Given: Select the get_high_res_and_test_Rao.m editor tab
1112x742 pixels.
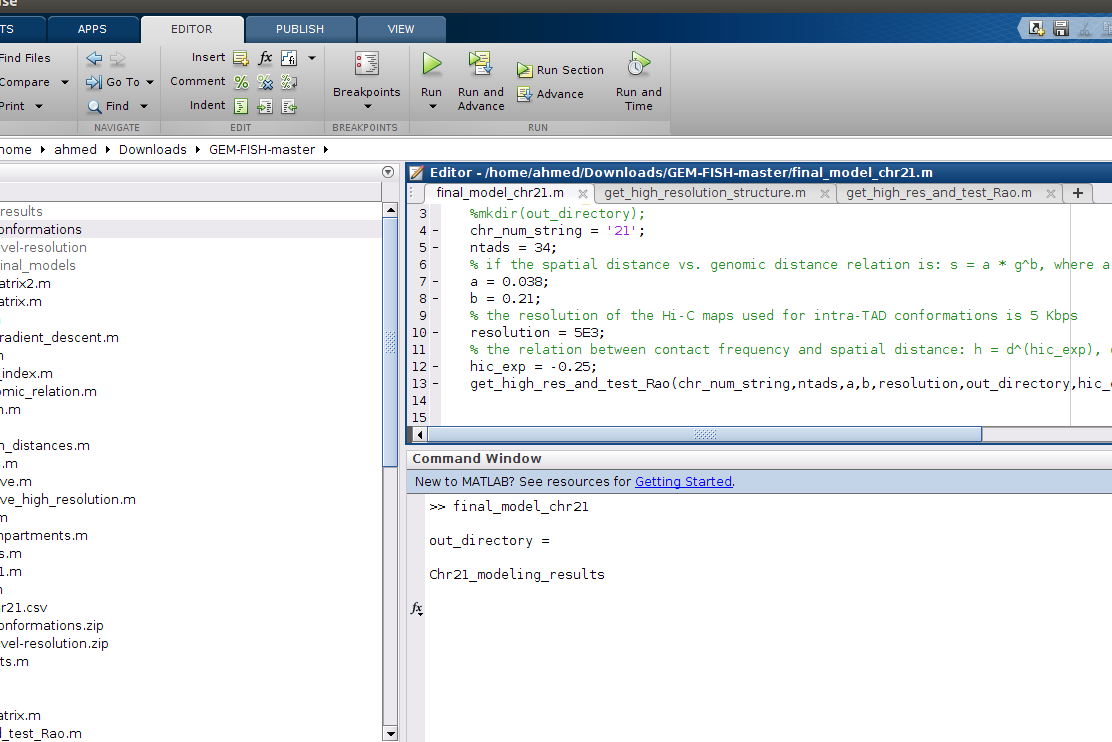Looking at the screenshot, I should coord(938,193).
